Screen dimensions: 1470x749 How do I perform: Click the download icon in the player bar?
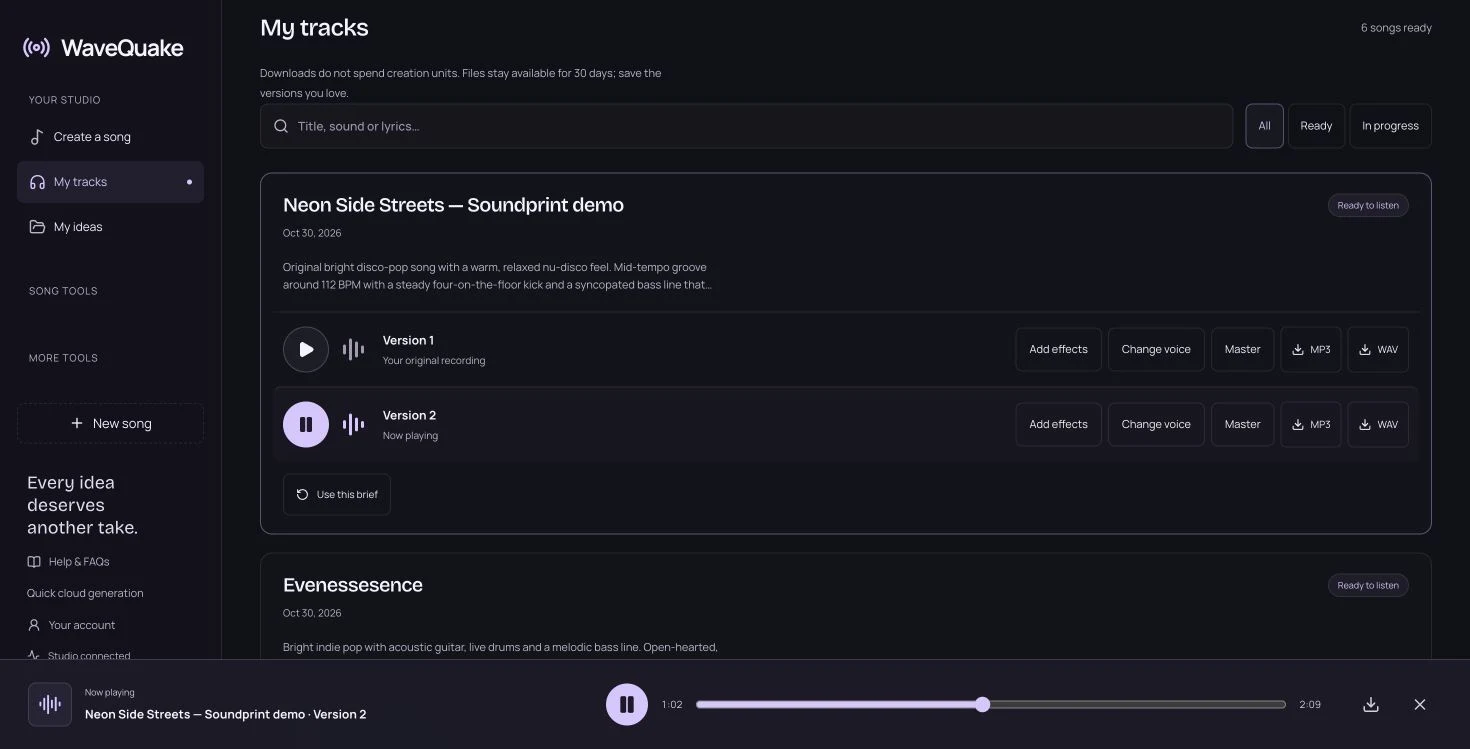(x=1371, y=704)
